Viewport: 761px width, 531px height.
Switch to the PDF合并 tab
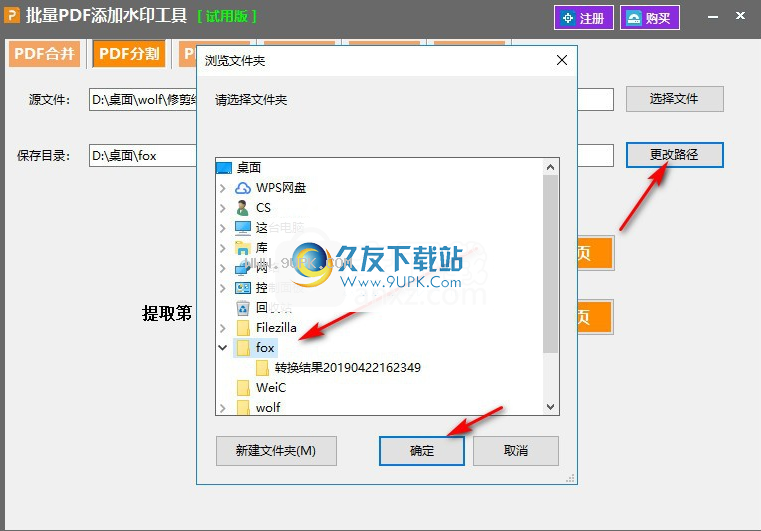coord(44,53)
